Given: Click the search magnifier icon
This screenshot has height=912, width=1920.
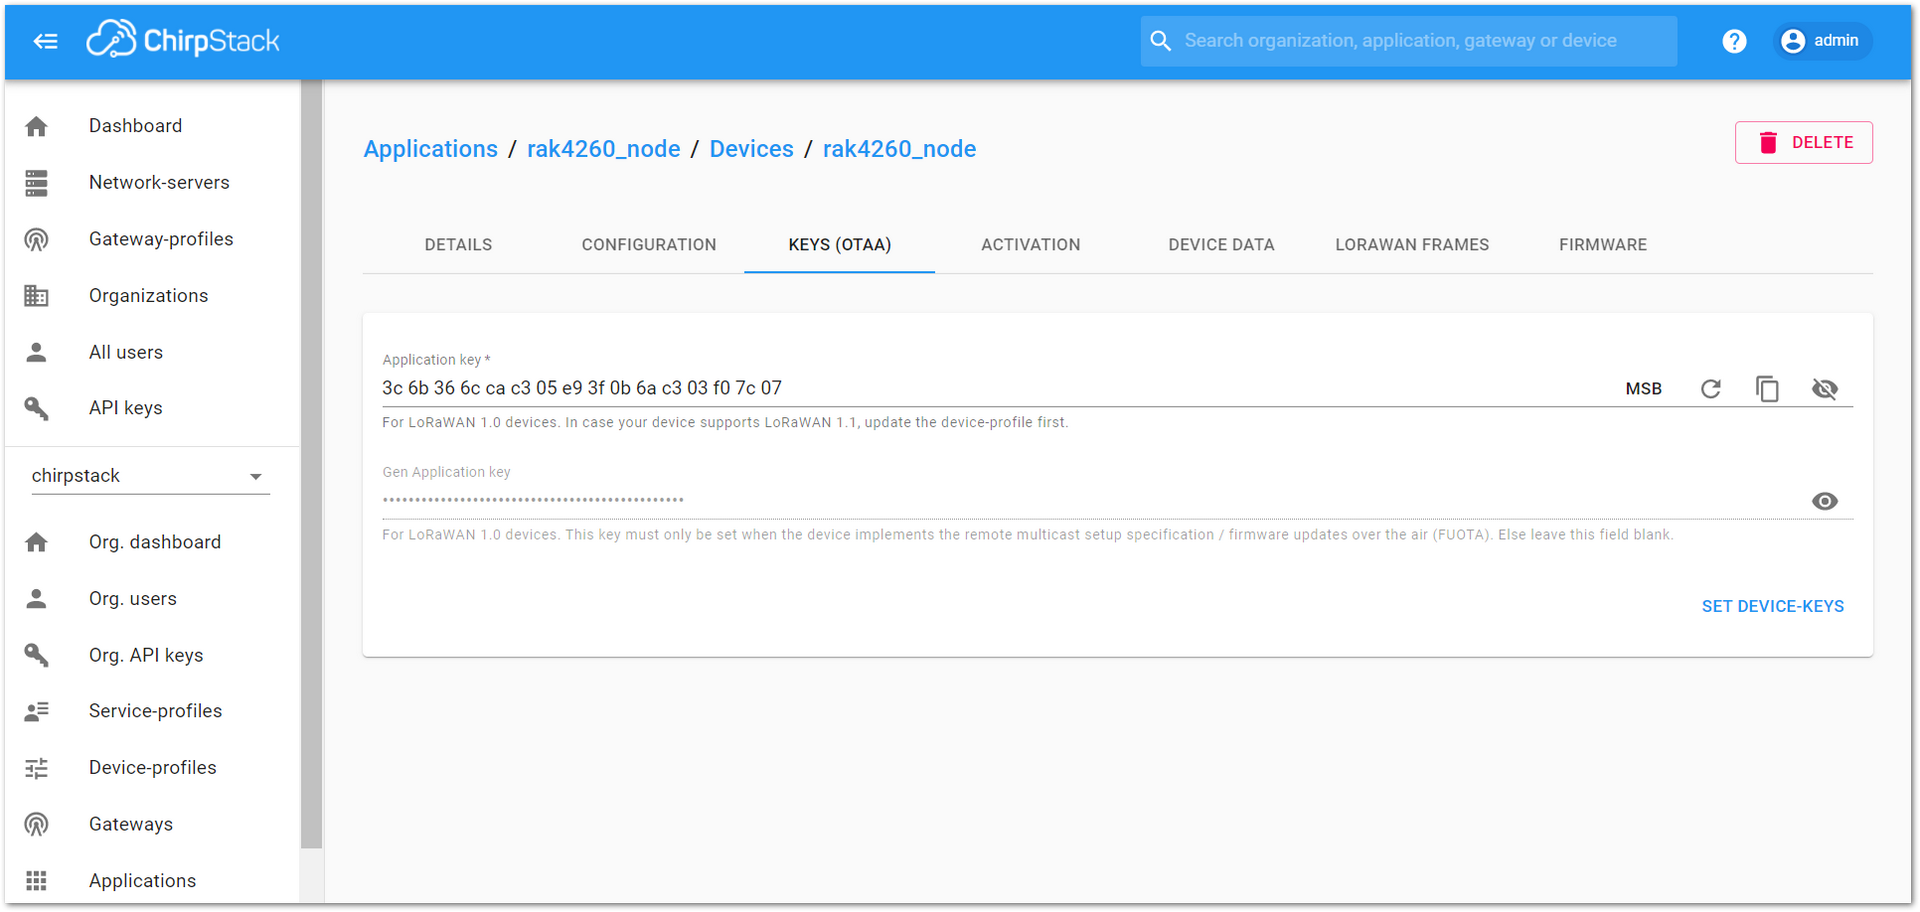Looking at the screenshot, I should (x=1160, y=41).
